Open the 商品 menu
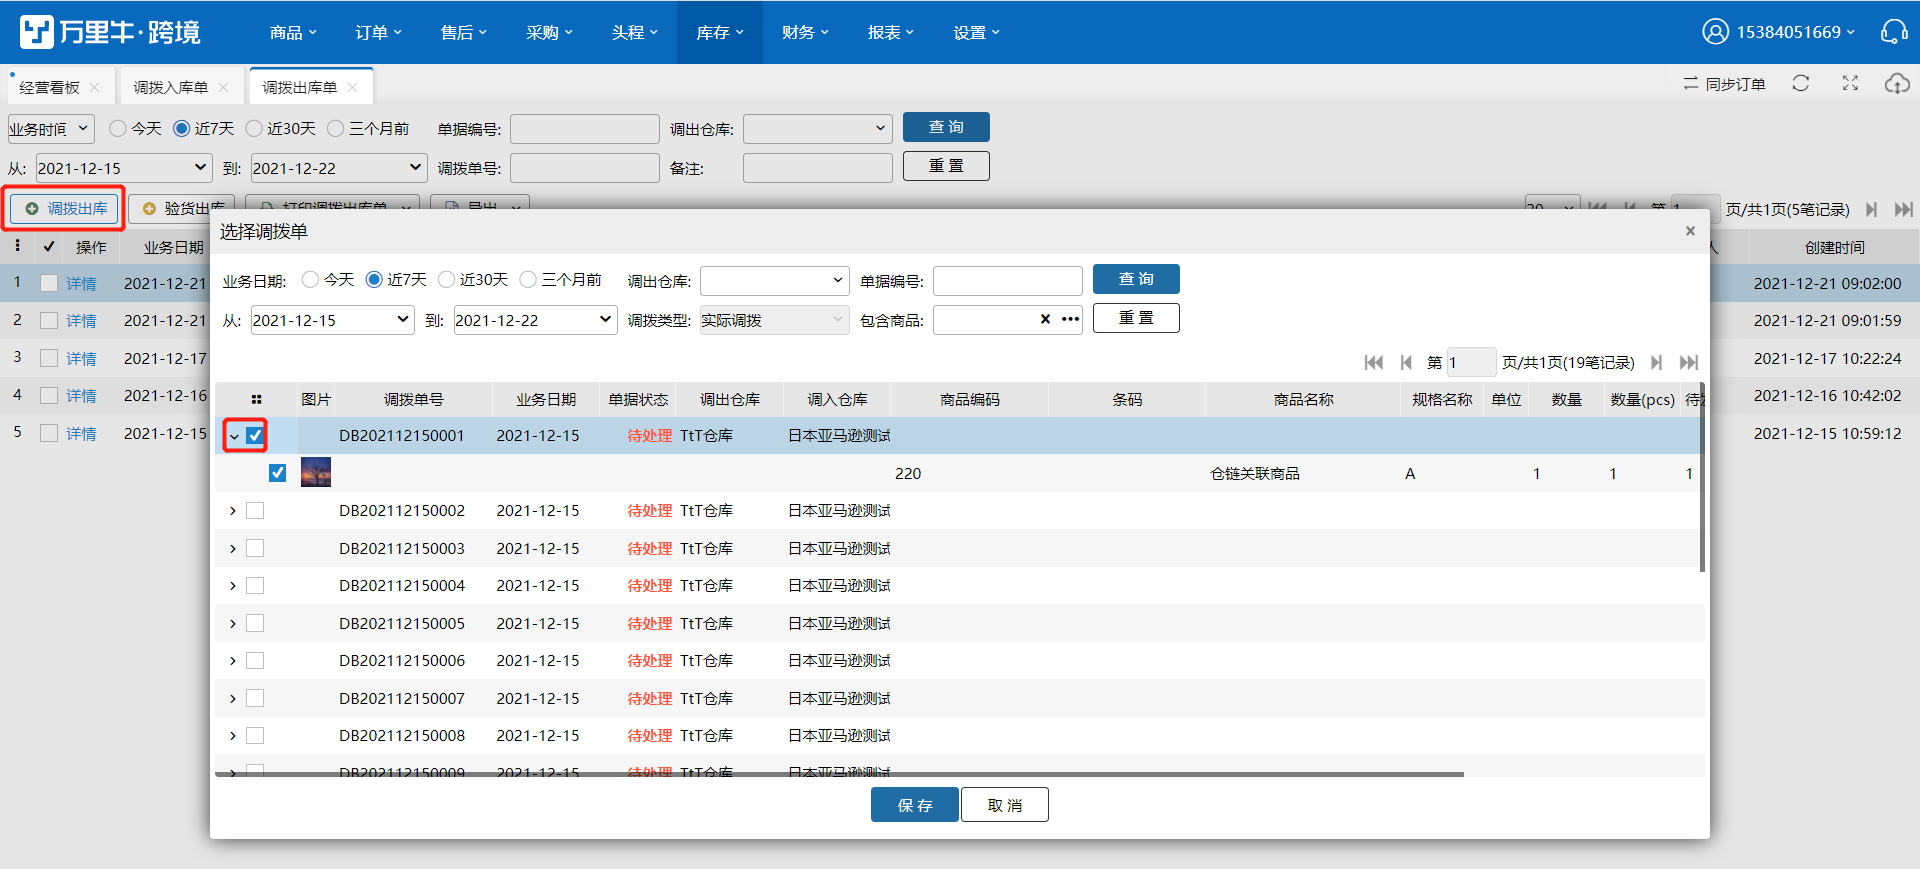Screen dimensions: 1920x869 coord(293,32)
